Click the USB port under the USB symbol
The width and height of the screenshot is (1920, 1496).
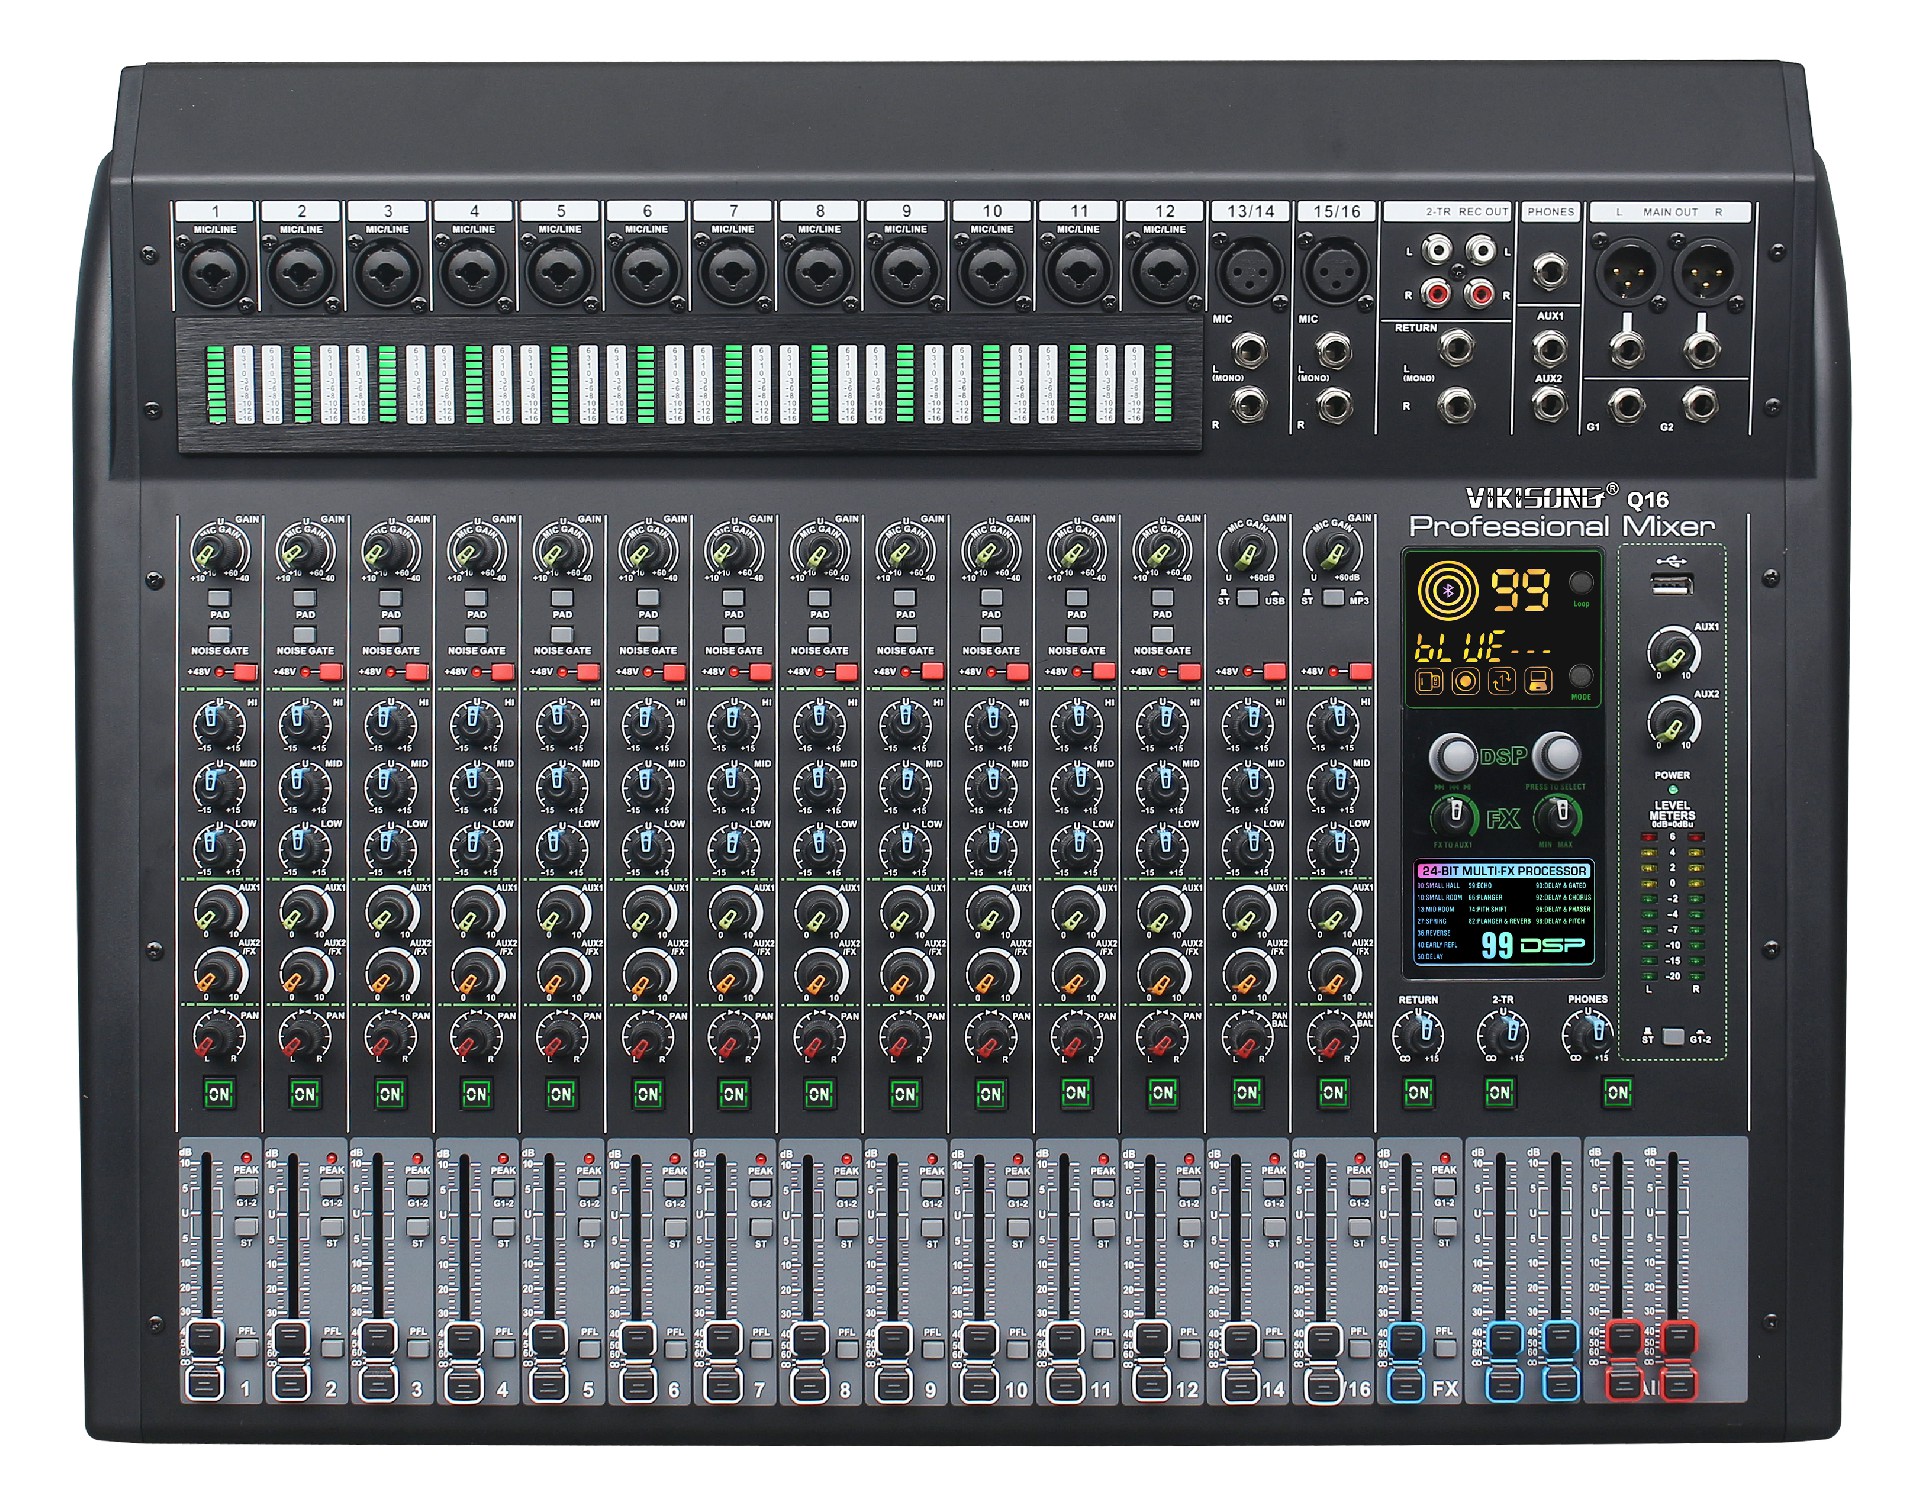point(1671,583)
